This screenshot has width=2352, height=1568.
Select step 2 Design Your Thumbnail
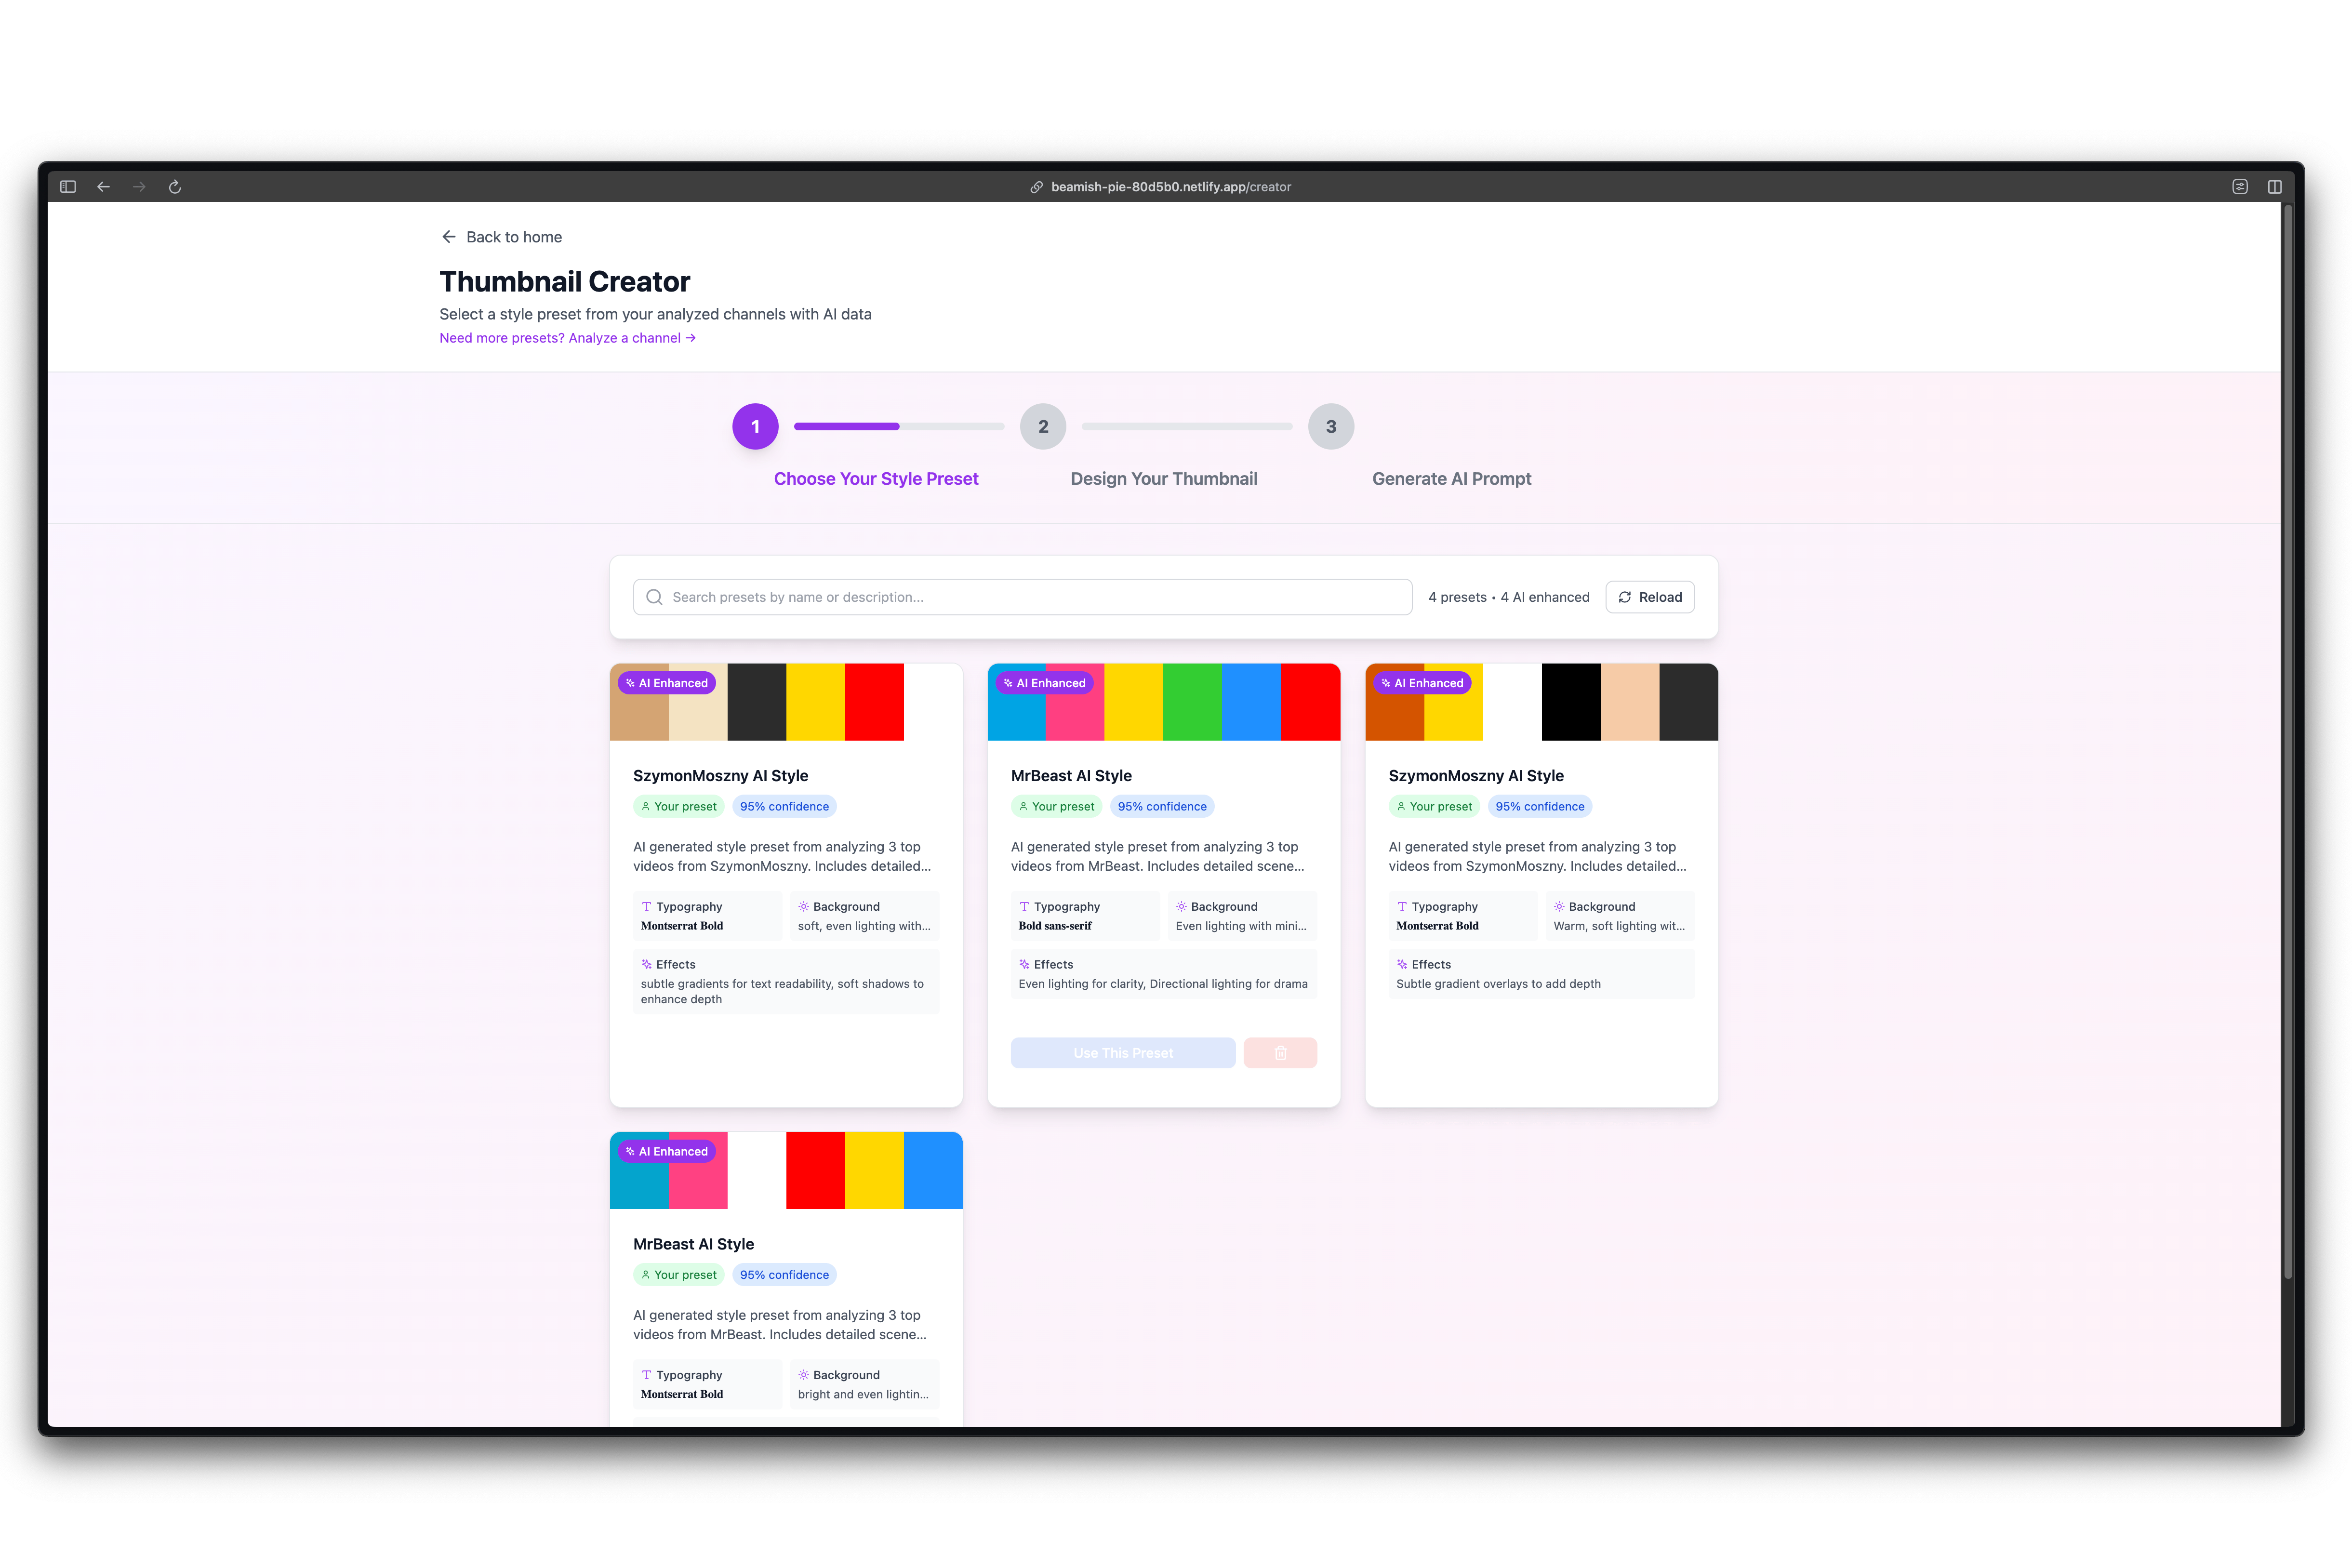[1043, 426]
